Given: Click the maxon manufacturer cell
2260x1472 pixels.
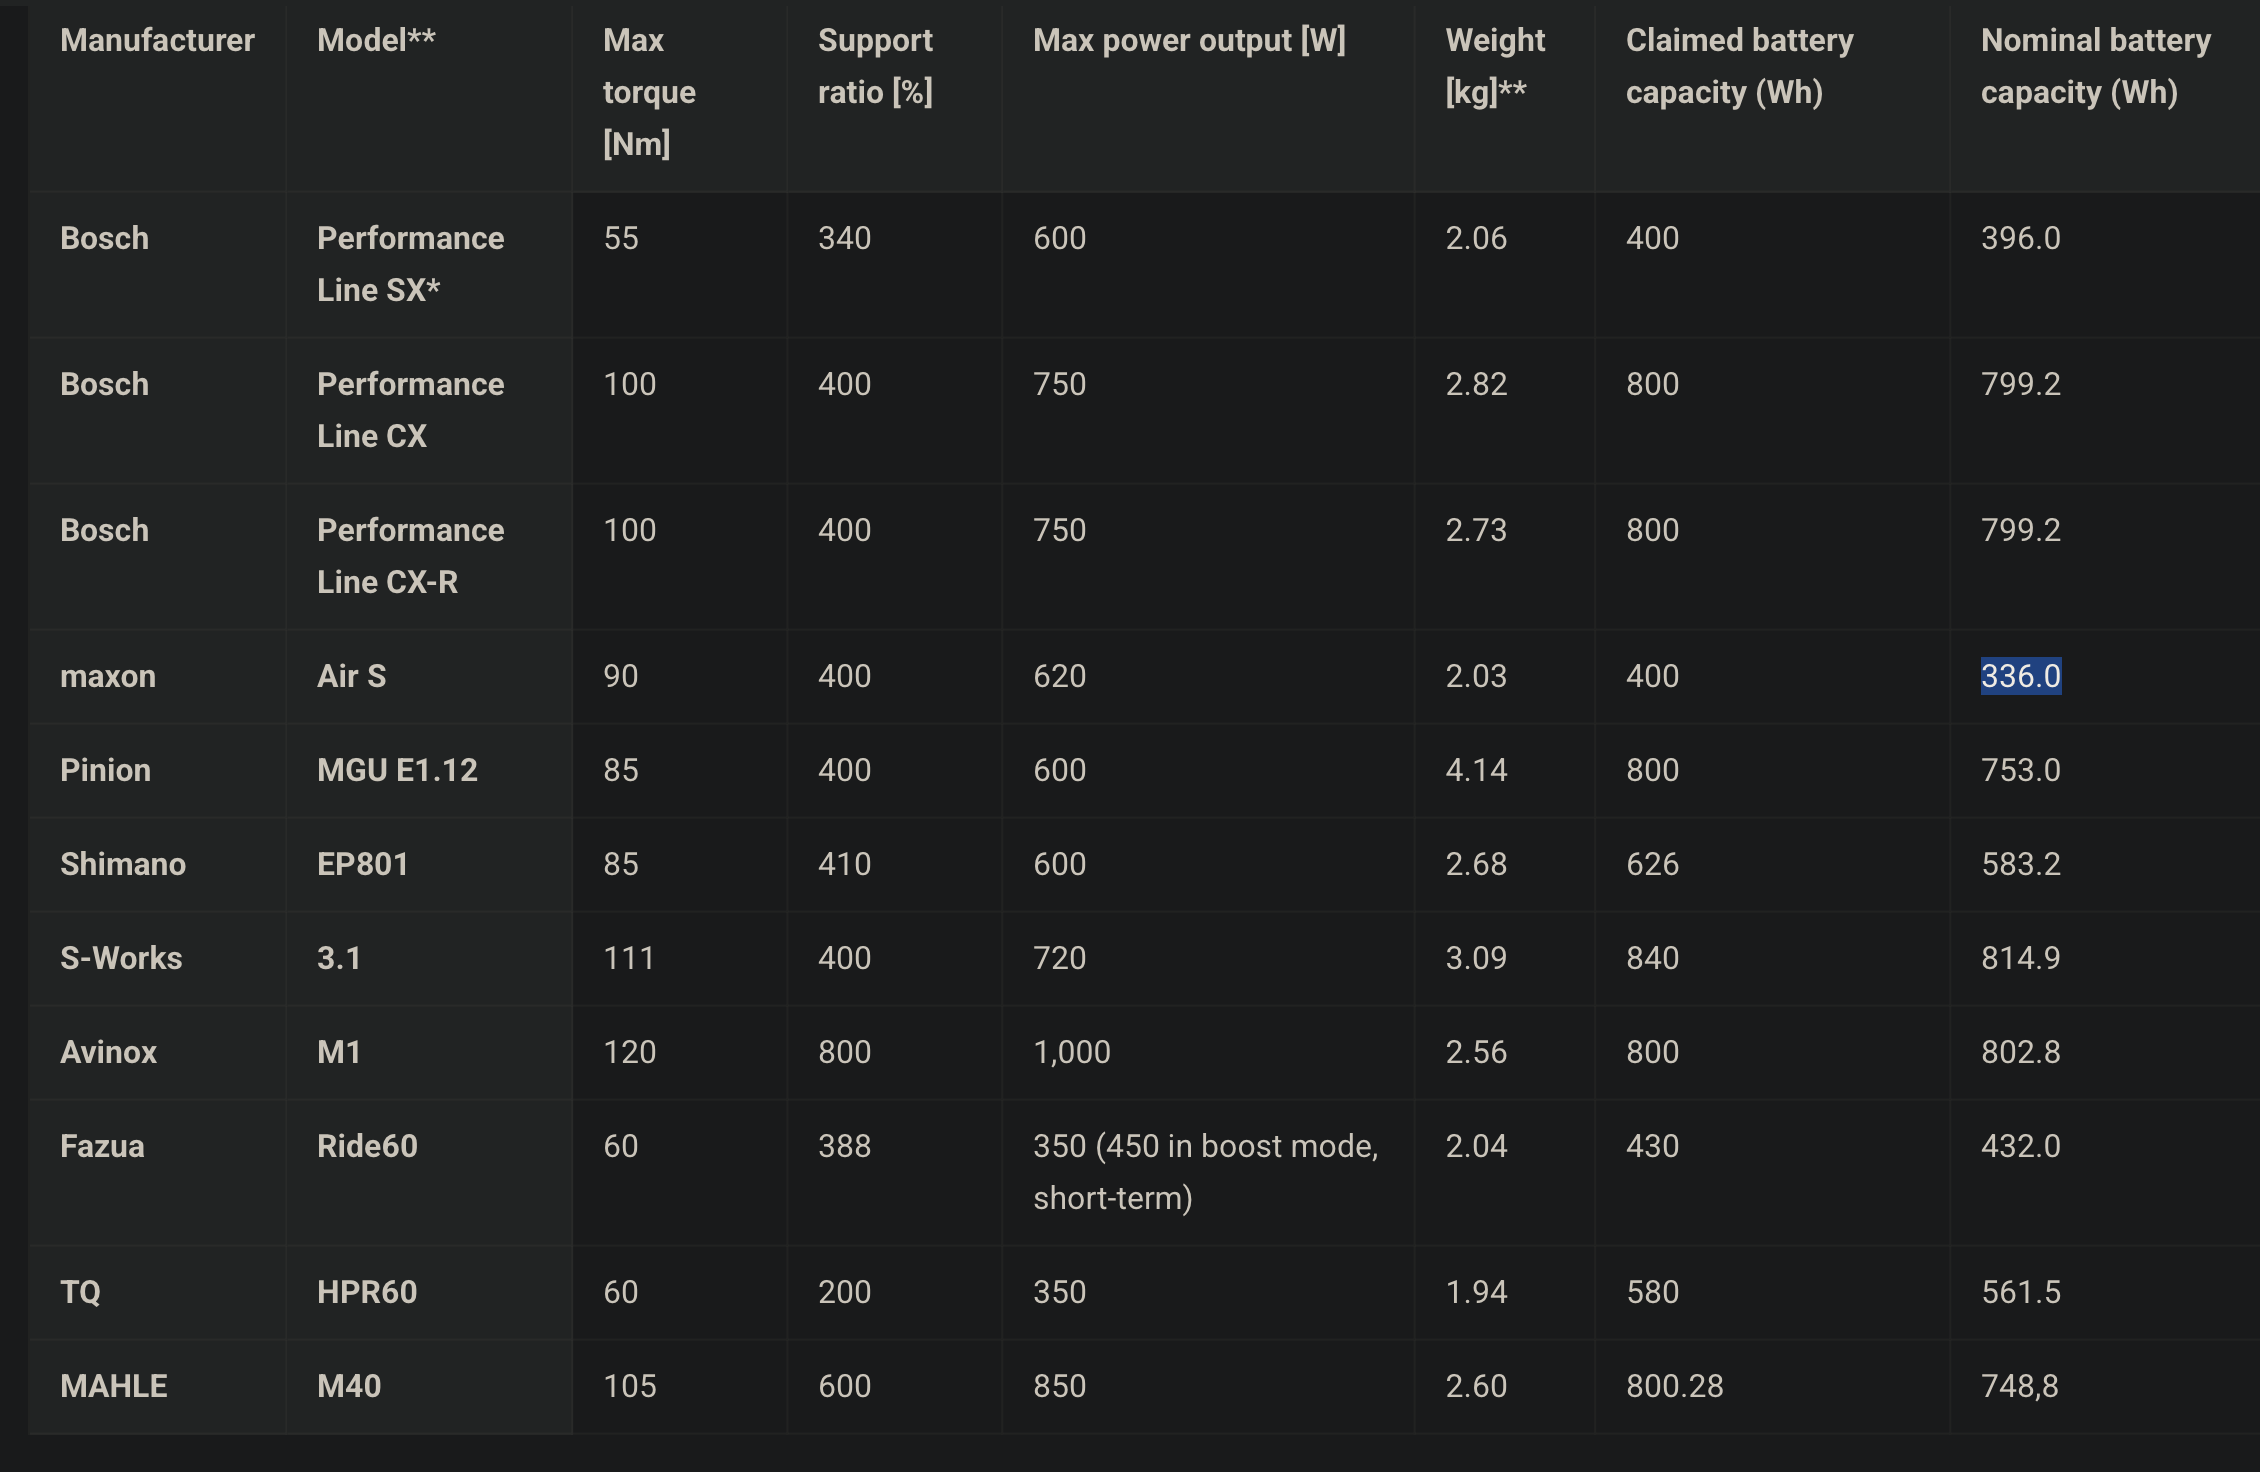Looking at the screenshot, I should click(x=108, y=676).
